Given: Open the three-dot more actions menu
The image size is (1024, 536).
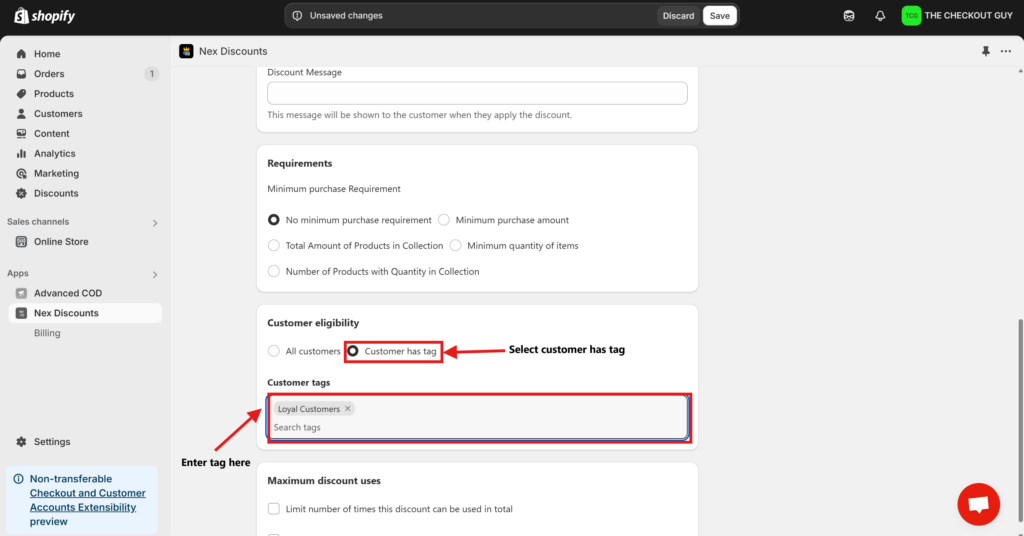Looking at the screenshot, I should 1006,51.
